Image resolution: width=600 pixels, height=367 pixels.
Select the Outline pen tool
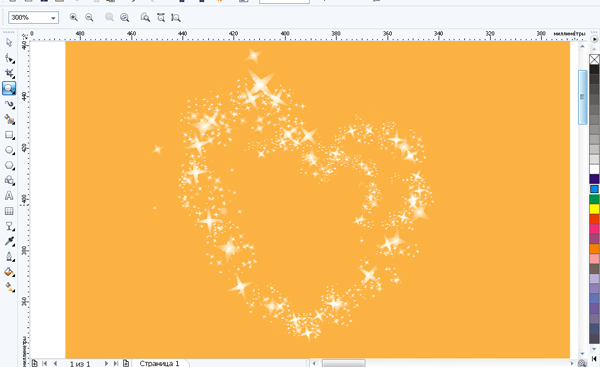[9, 257]
